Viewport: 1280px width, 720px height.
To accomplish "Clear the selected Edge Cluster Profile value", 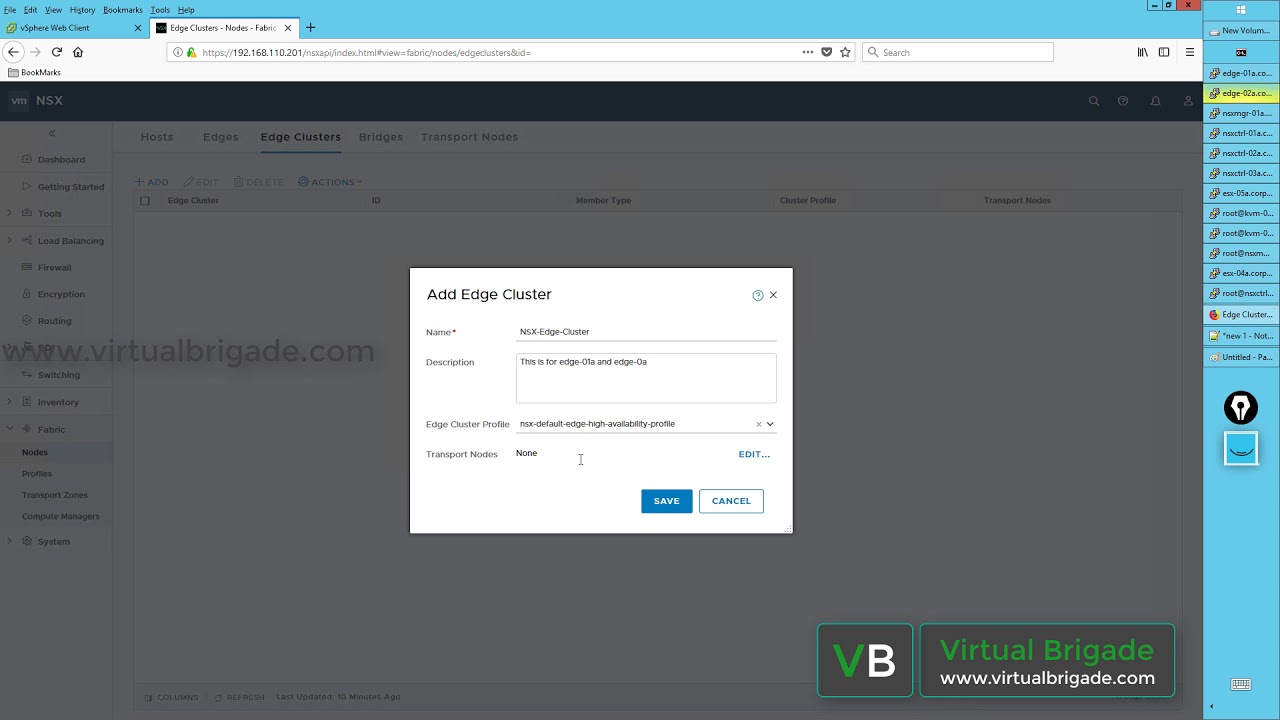I will 758,424.
